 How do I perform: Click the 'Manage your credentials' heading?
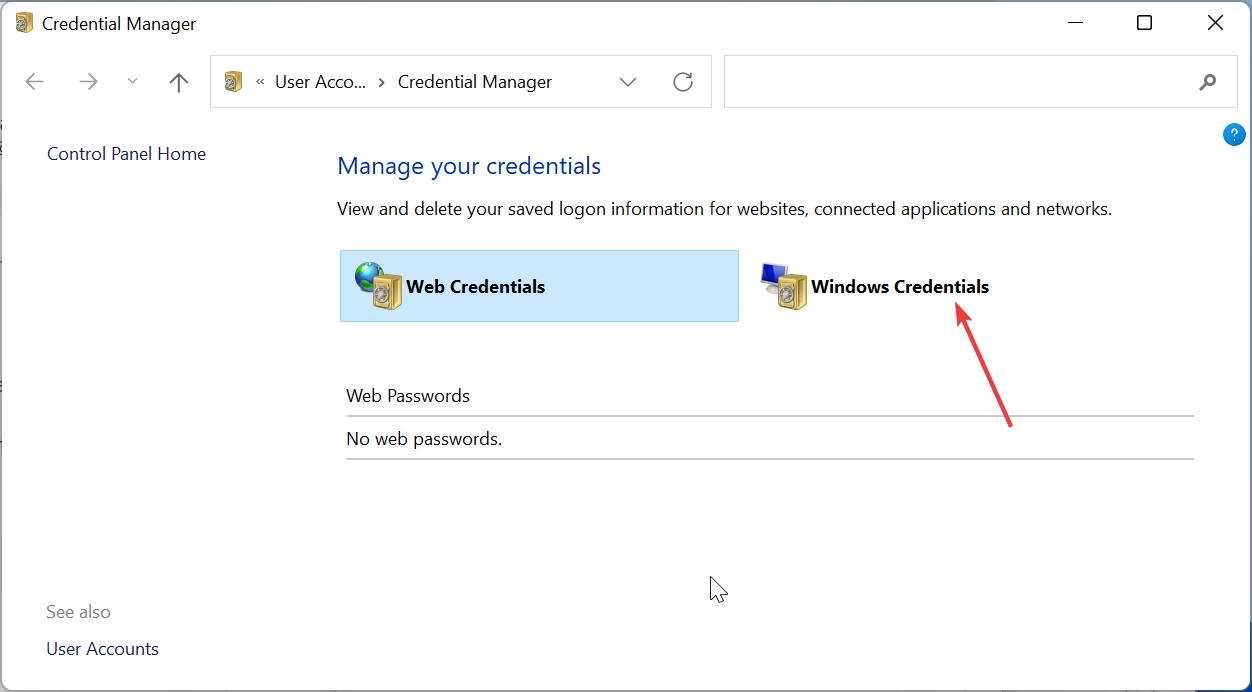tap(469, 166)
